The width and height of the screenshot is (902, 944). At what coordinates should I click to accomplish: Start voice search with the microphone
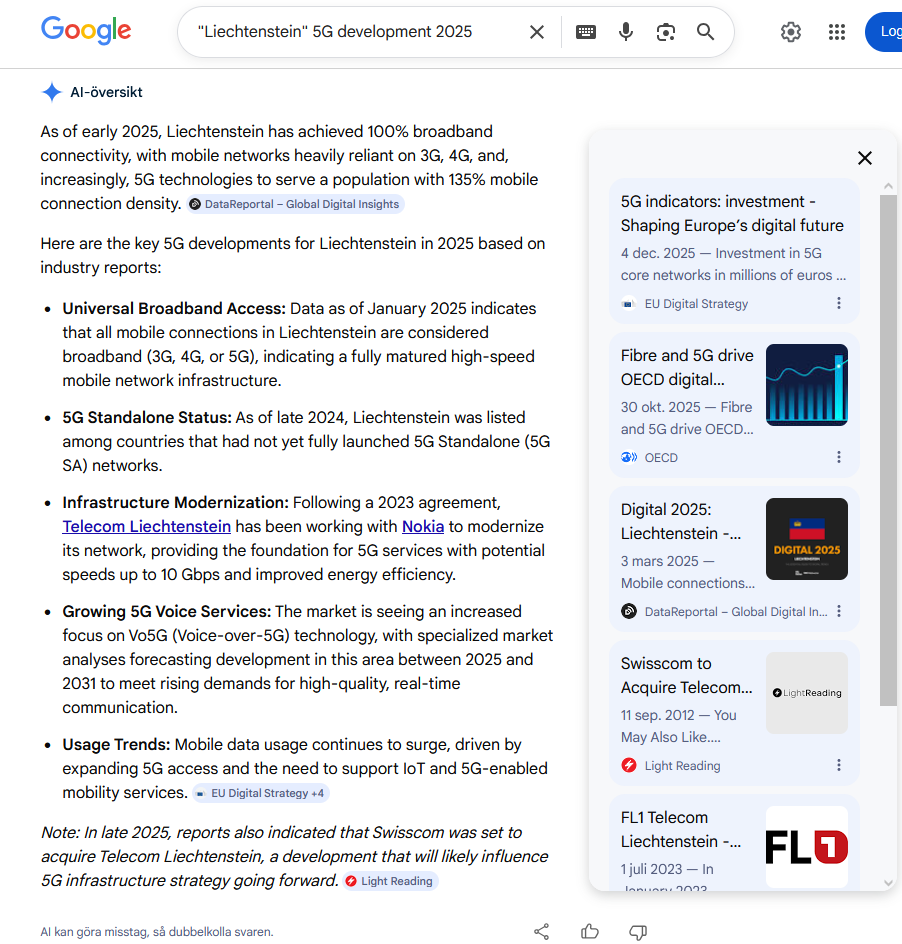click(x=626, y=32)
